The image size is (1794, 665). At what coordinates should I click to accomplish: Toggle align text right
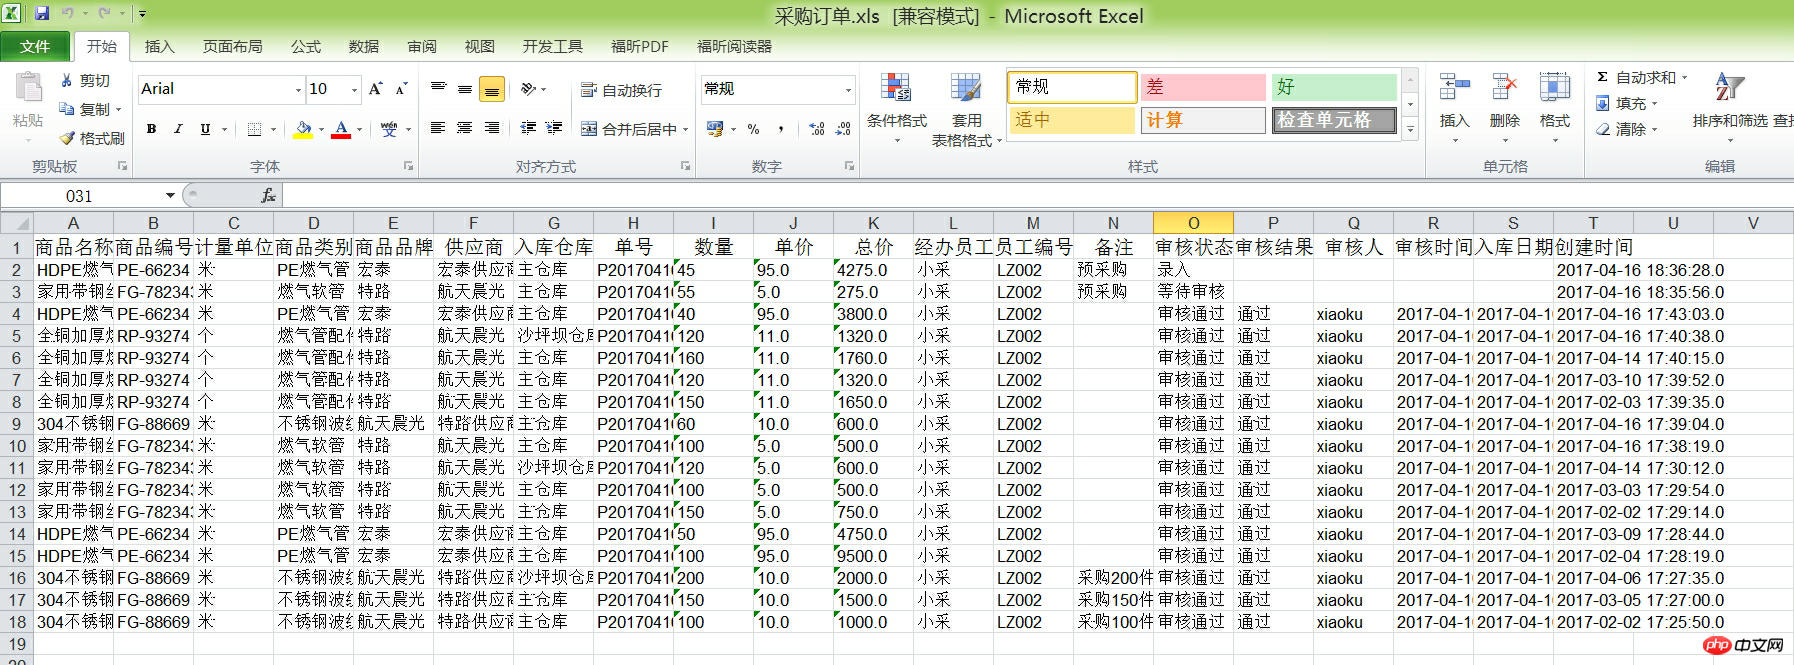[492, 128]
